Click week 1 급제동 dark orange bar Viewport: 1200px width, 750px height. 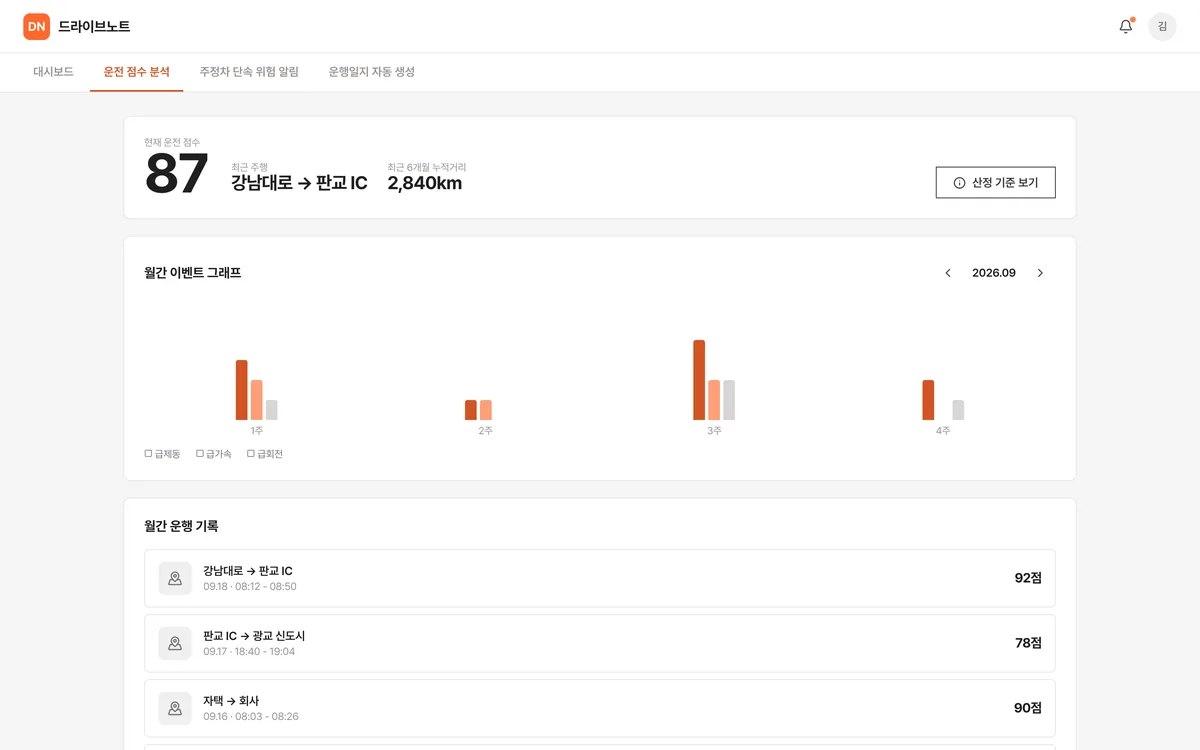pos(242,390)
